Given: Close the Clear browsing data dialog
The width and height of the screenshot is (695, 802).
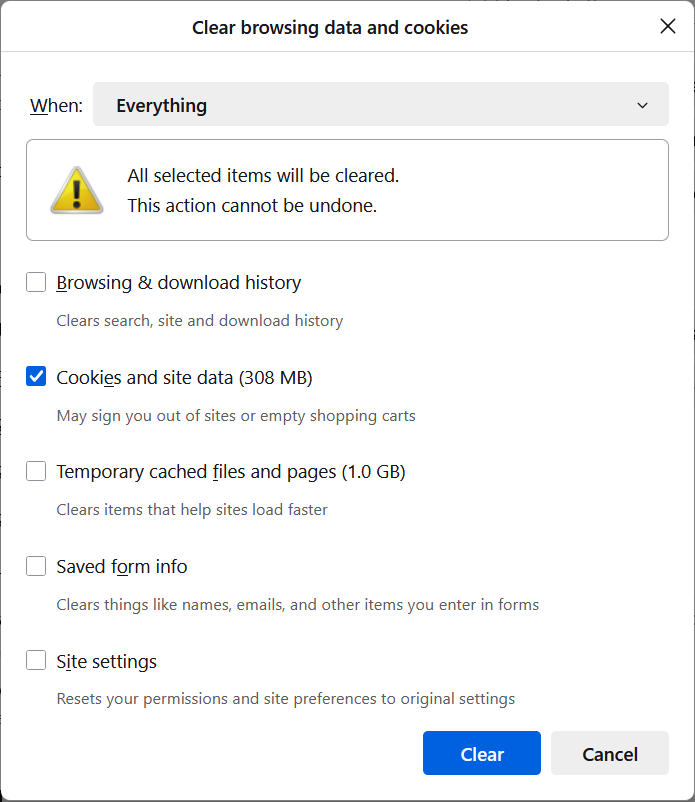Looking at the screenshot, I should [x=667, y=27].
